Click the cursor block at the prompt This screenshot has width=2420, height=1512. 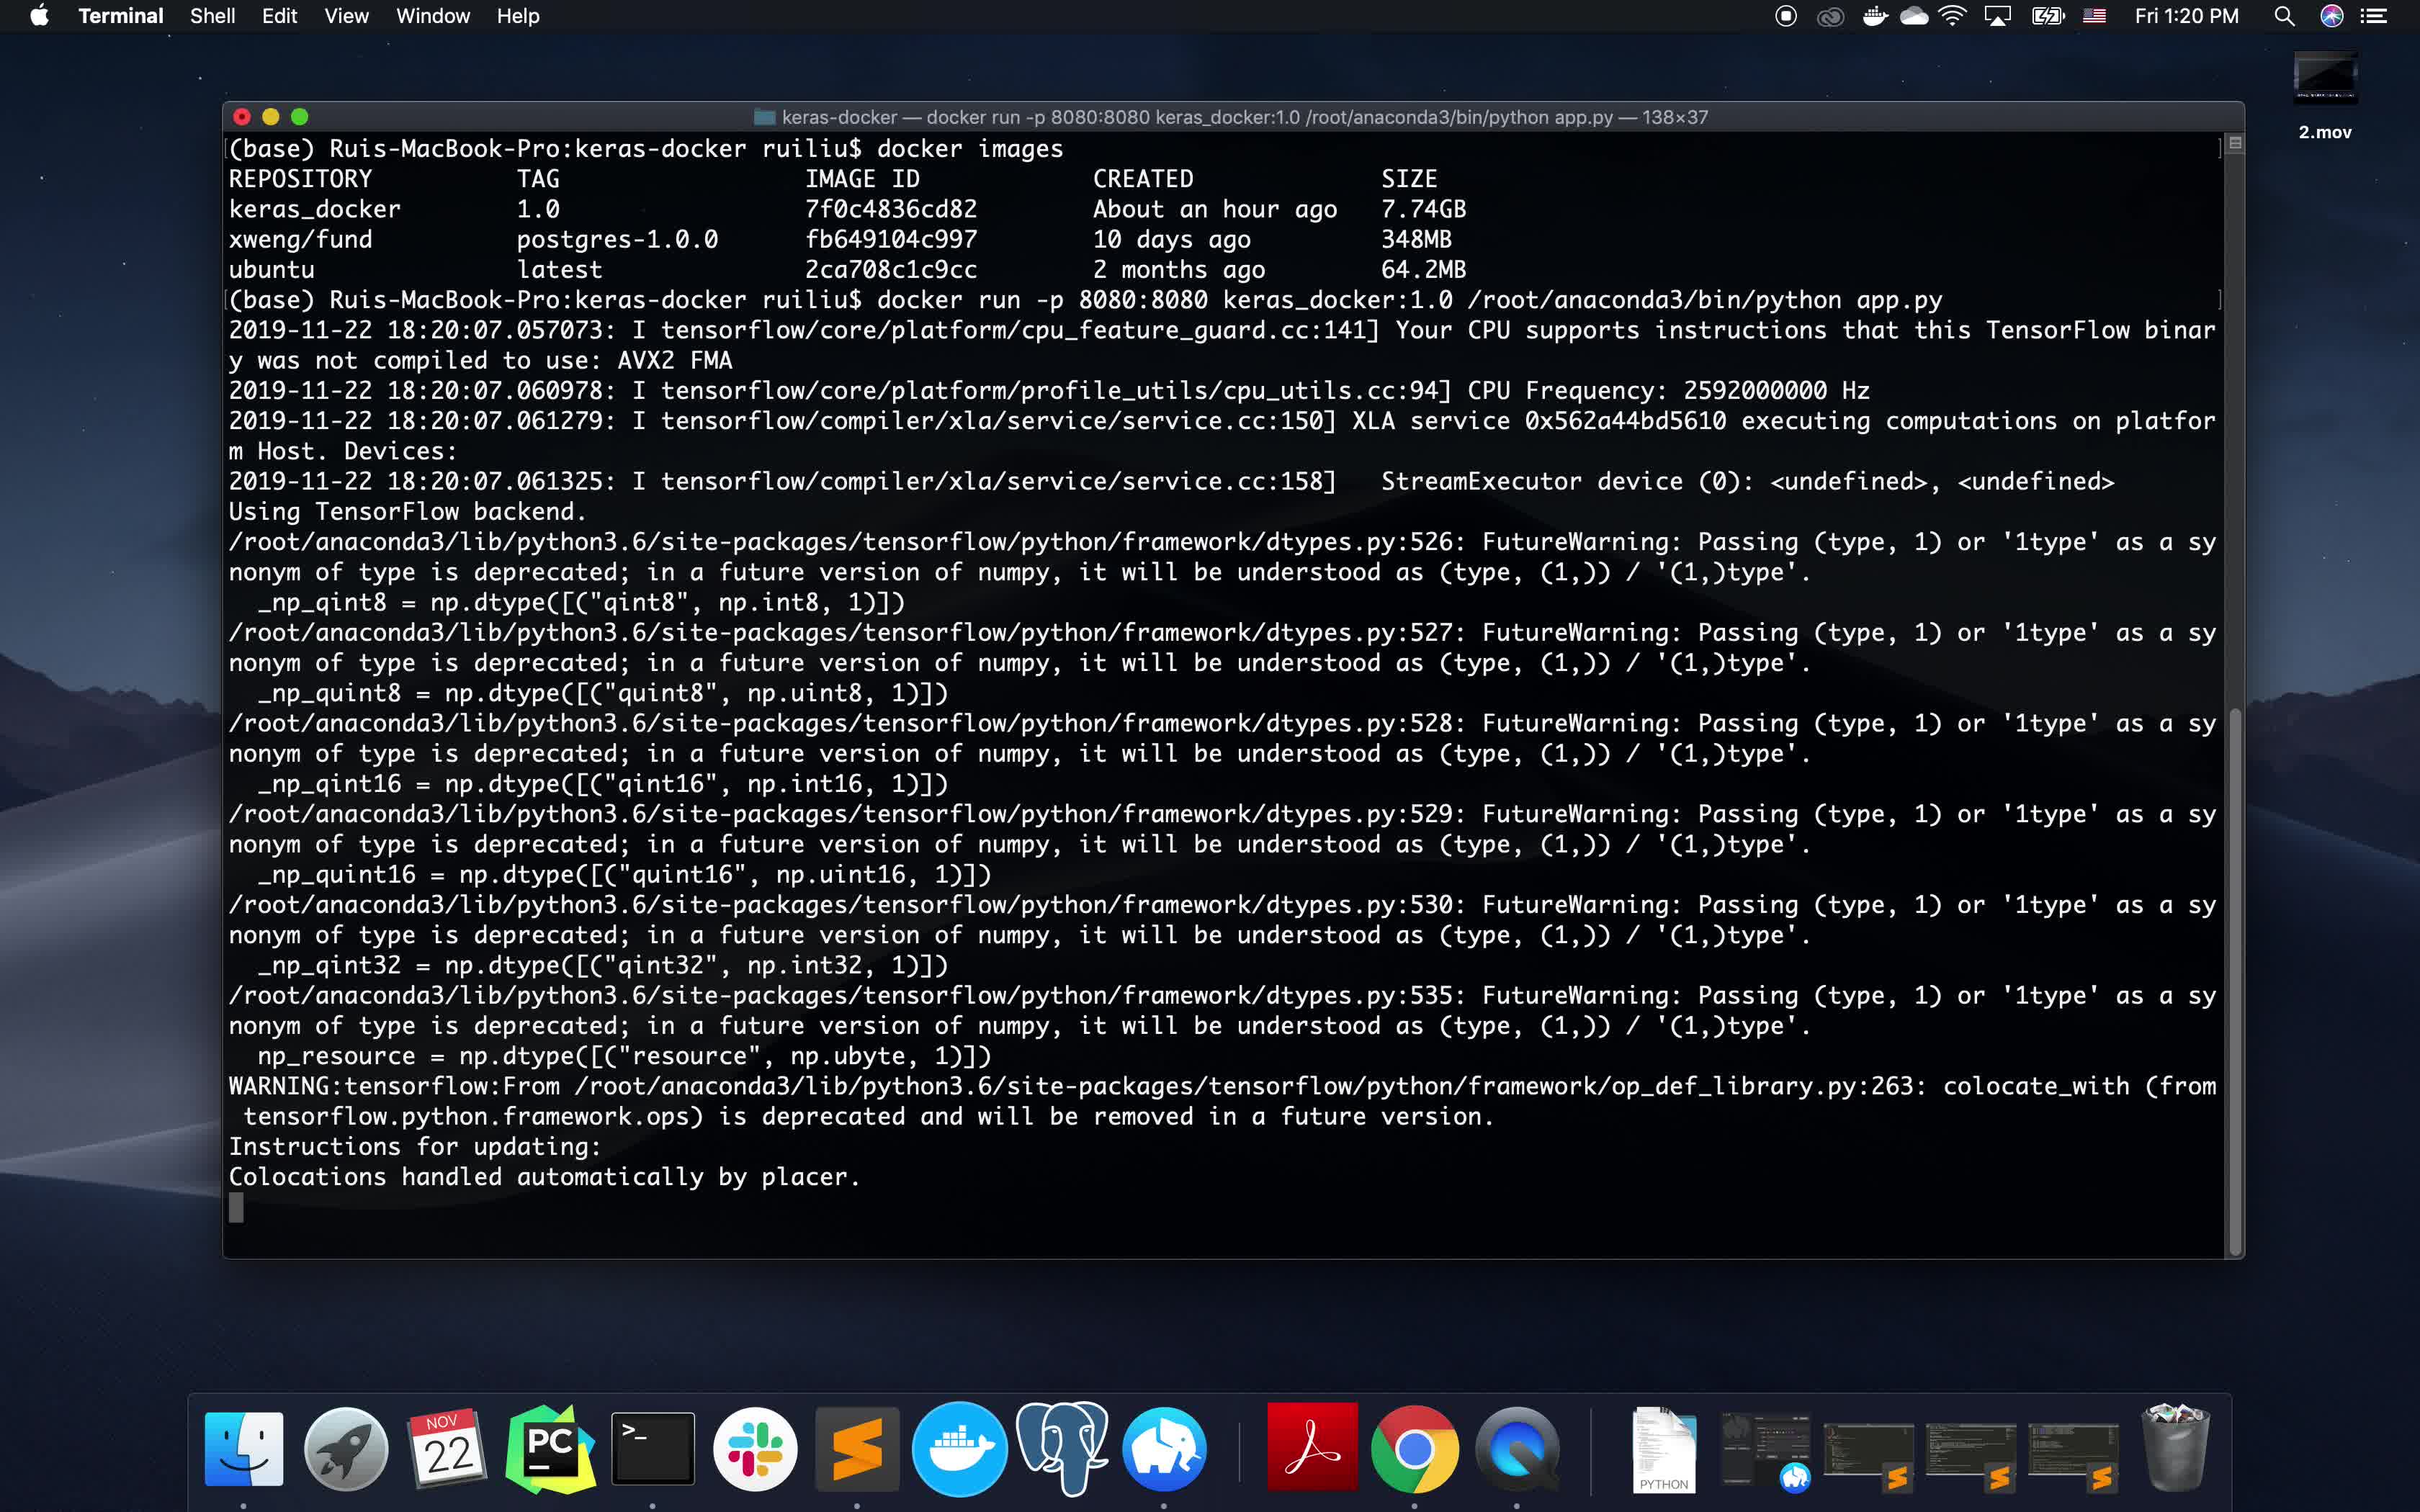pyautogui.click(x=236, y=1208)
